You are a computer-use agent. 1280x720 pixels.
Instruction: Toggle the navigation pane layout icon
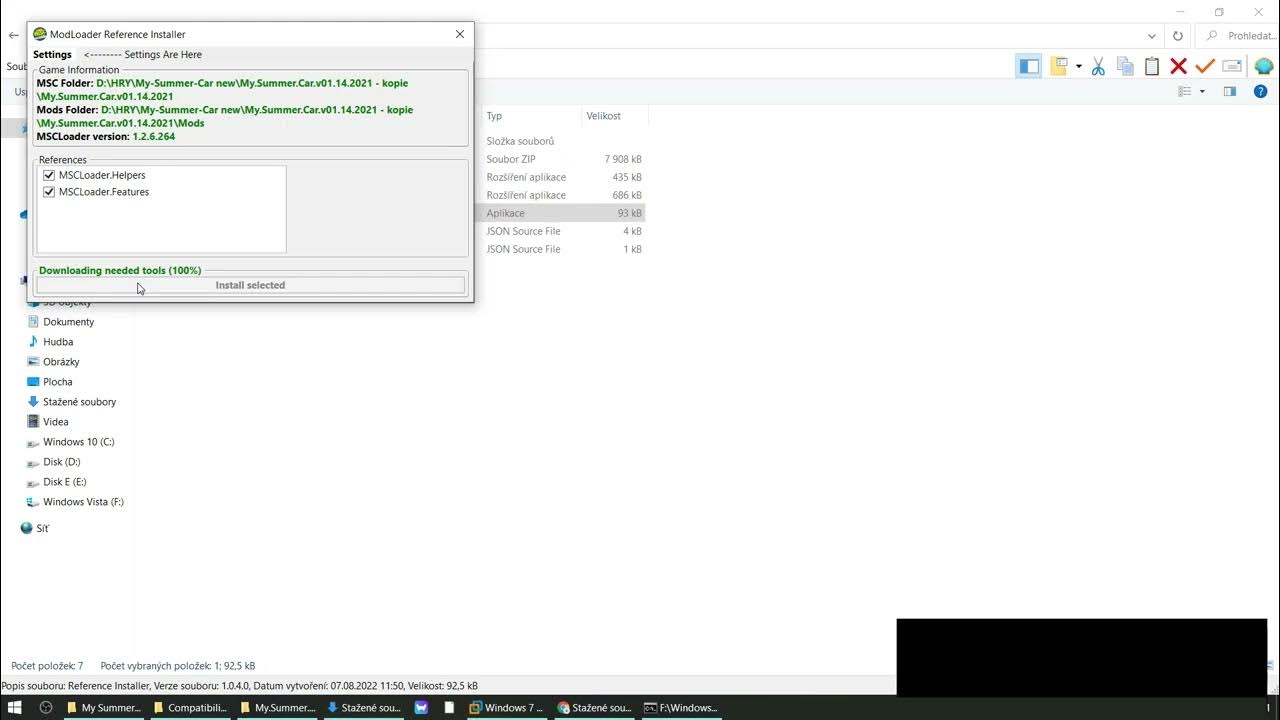pyautogui.click(x=1029, y=66)
